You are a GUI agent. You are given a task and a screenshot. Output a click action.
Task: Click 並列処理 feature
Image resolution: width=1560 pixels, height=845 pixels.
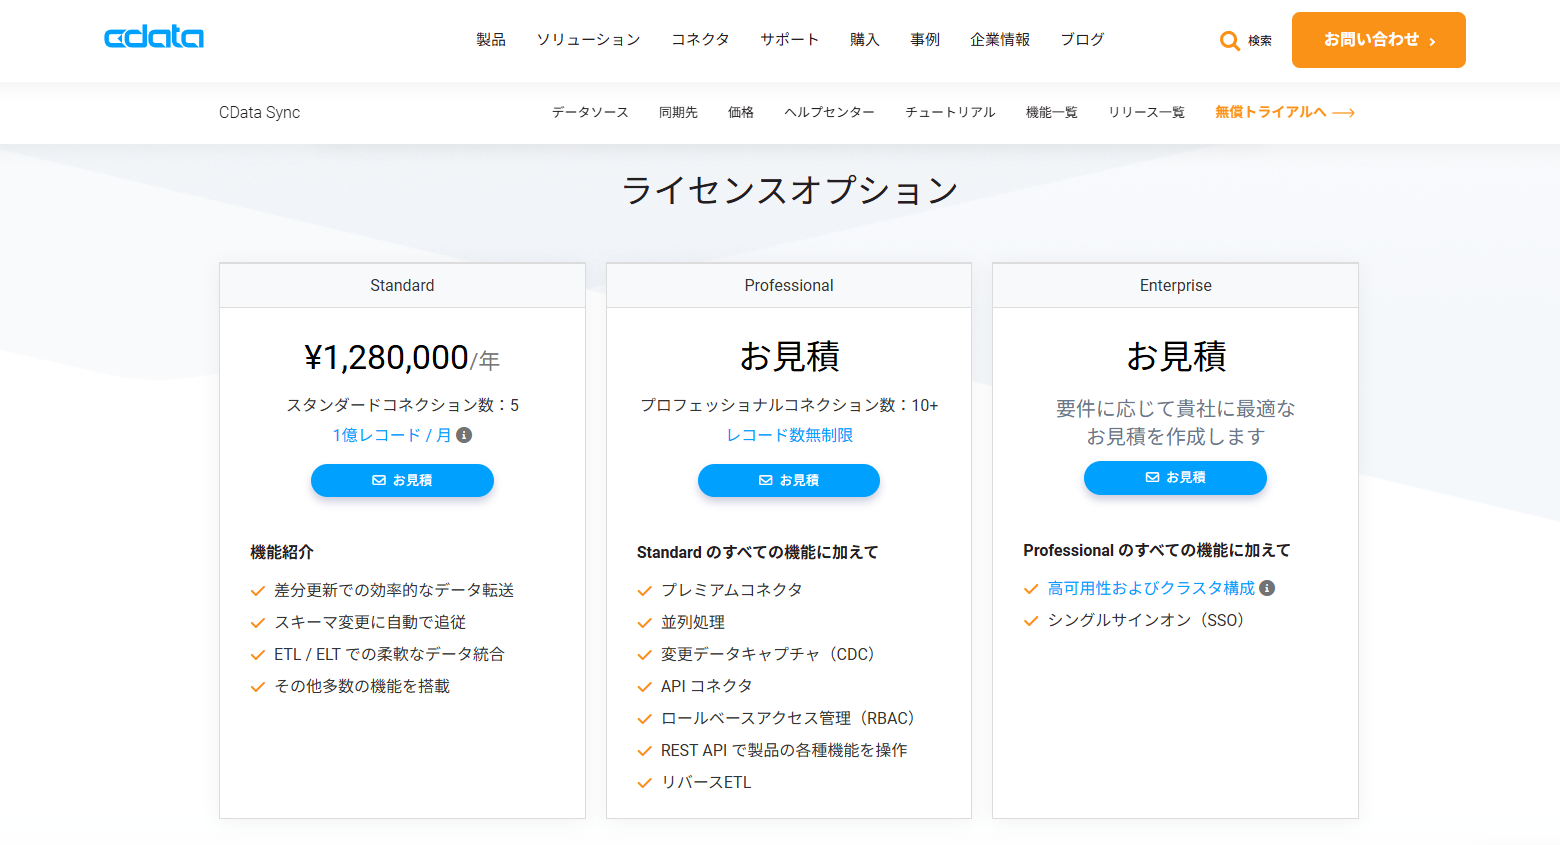[693, 622]
